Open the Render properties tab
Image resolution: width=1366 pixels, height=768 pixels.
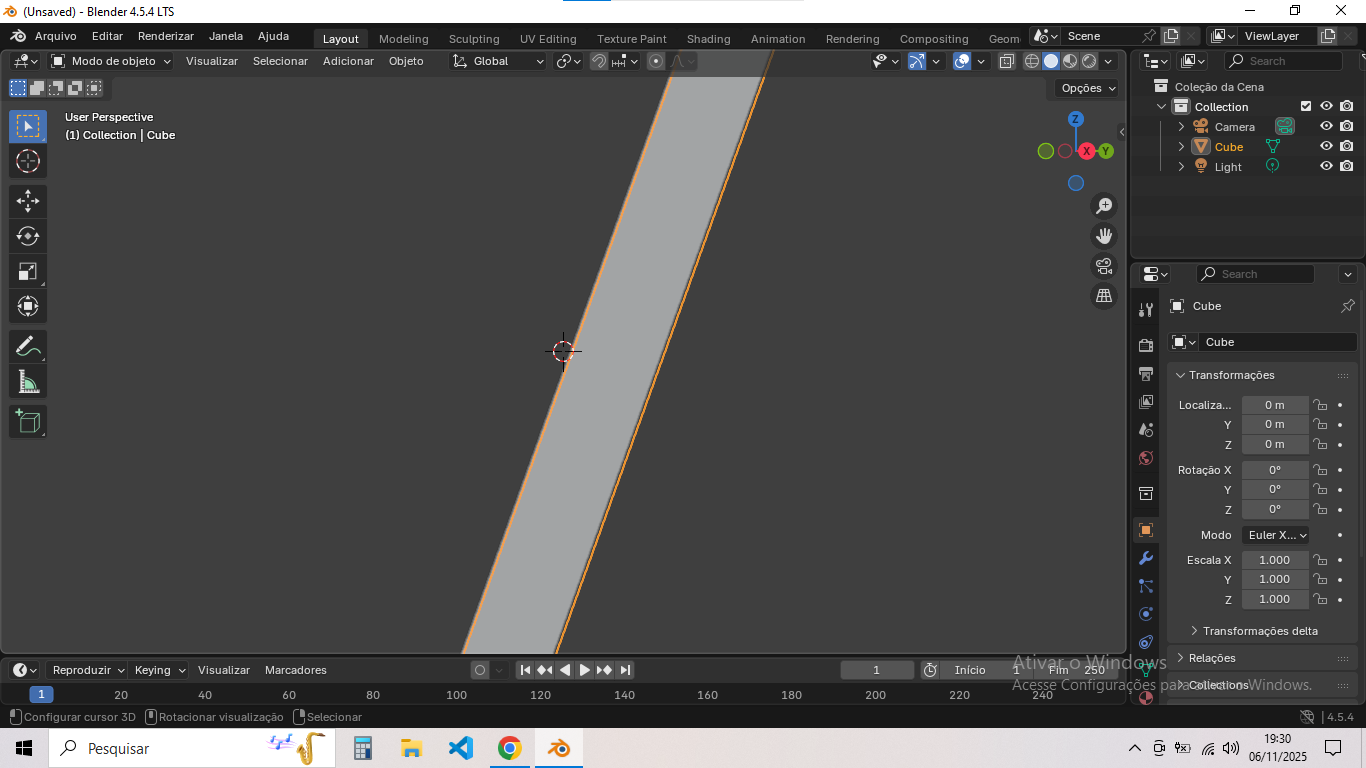(1146, 345)
